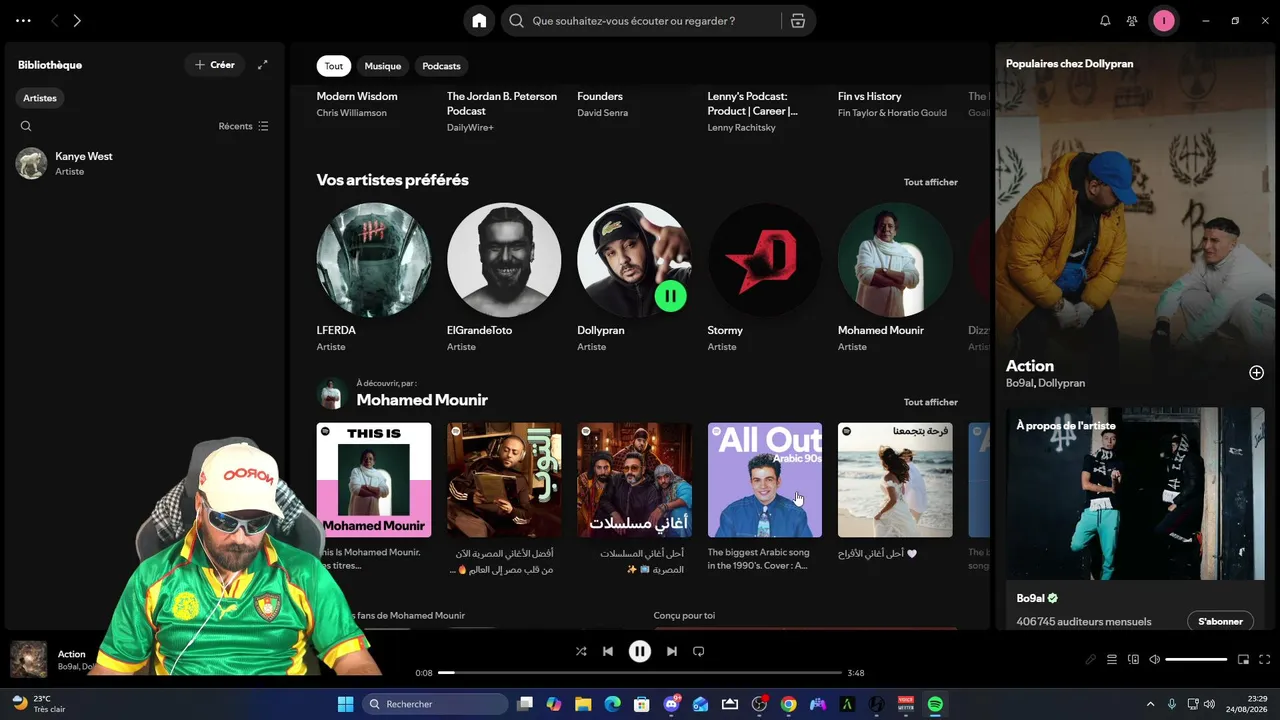Open This Is Mohamed Mounir playlist

[x=374, y=498]
